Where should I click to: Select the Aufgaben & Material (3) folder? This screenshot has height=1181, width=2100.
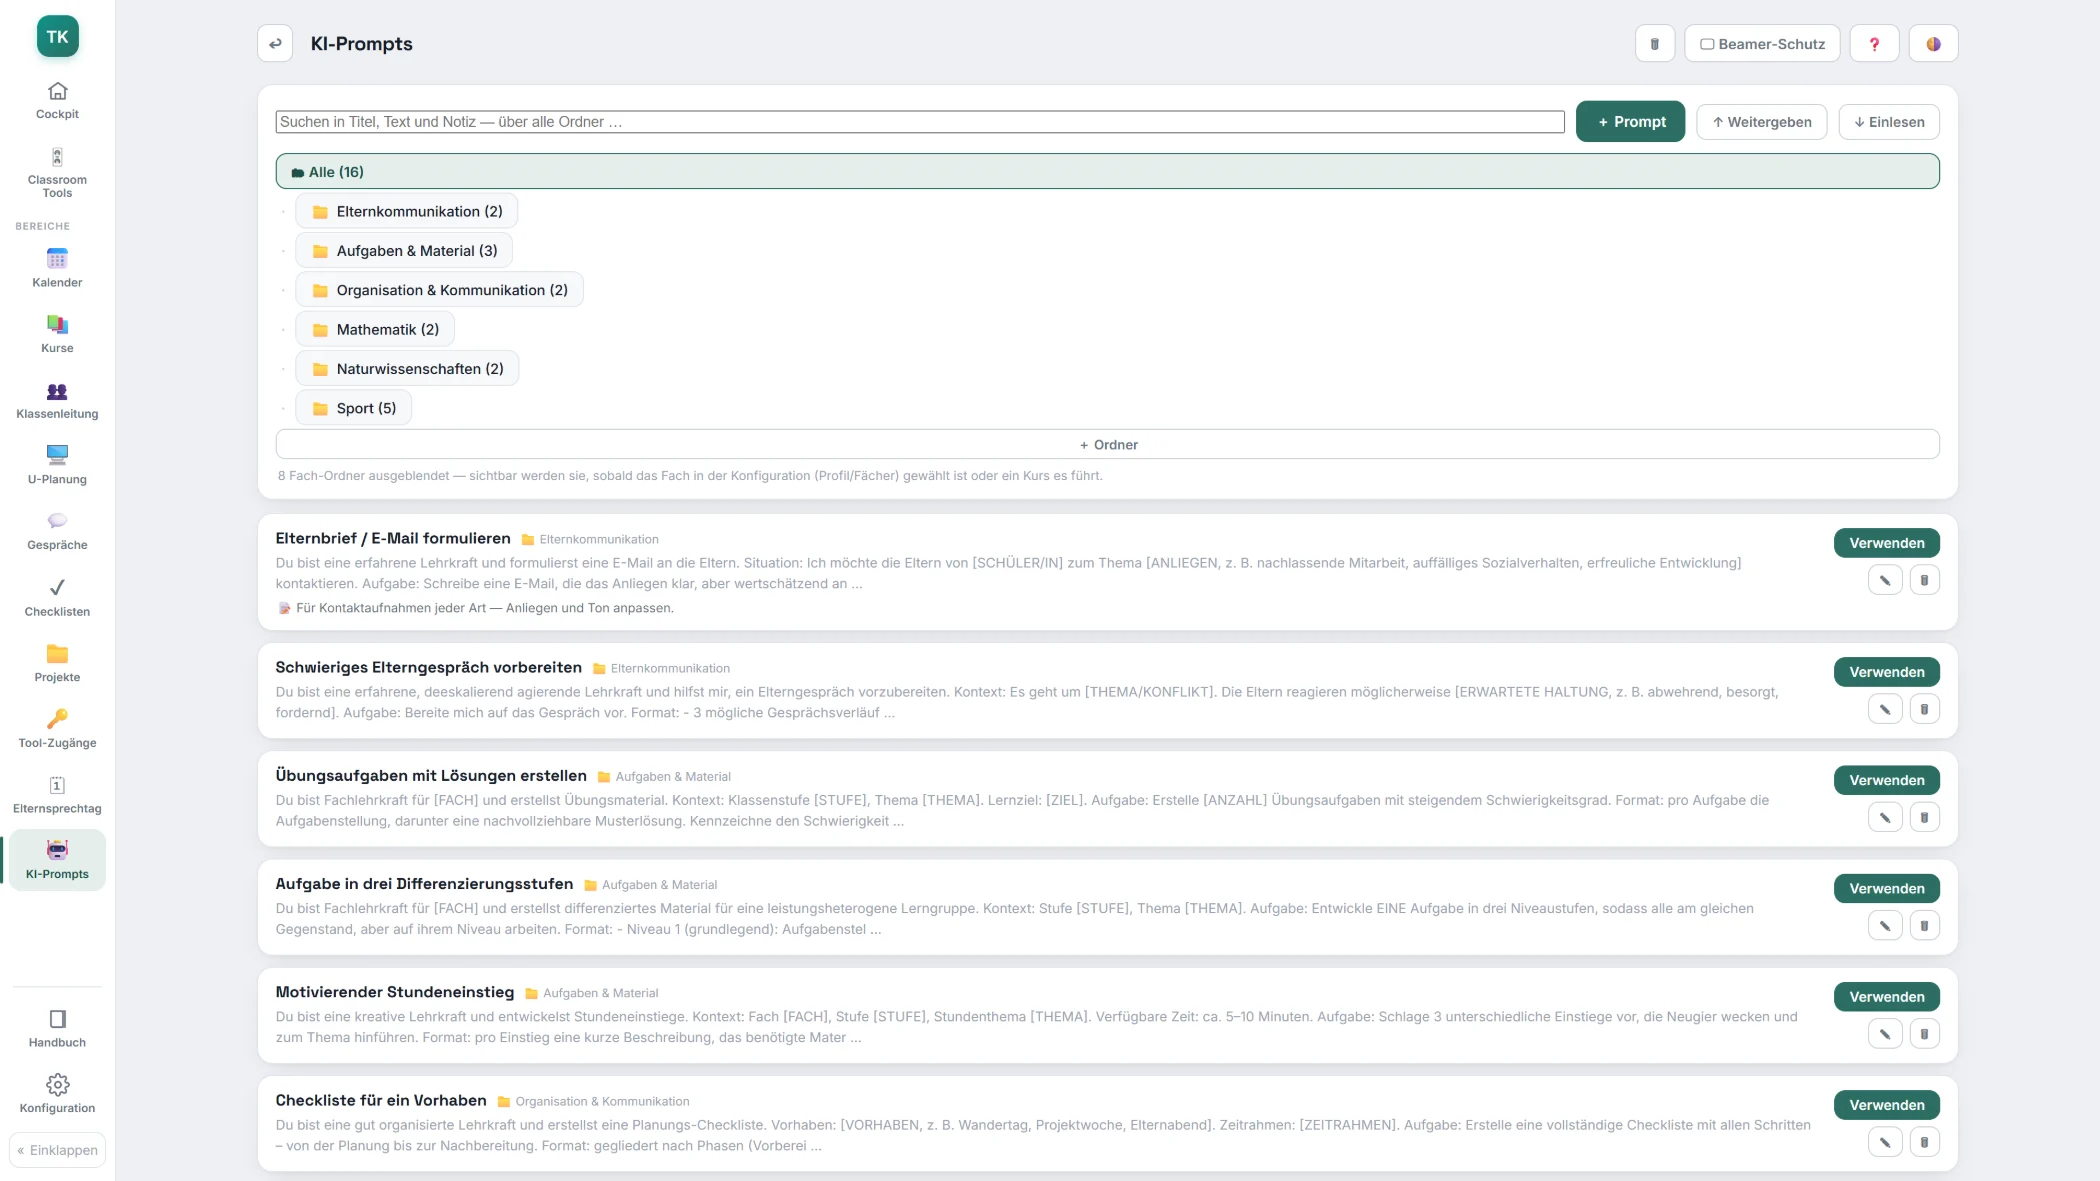pos(404,250)
